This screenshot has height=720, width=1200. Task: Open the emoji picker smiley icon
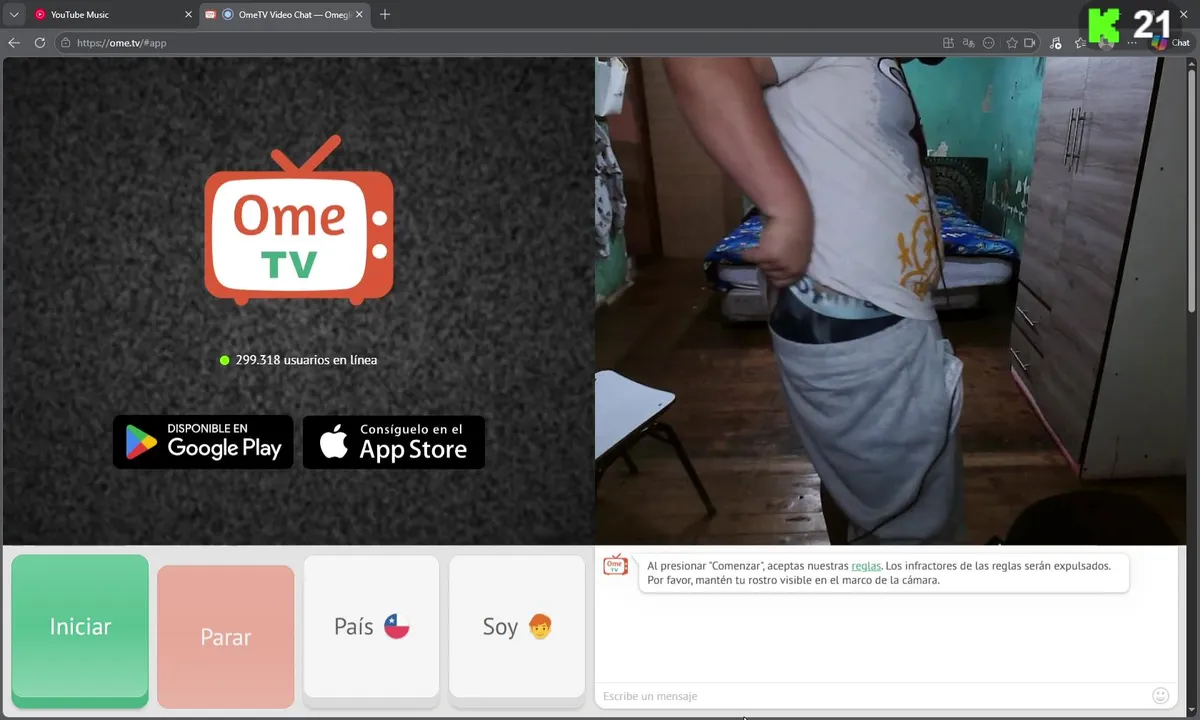coord(1161,695)
